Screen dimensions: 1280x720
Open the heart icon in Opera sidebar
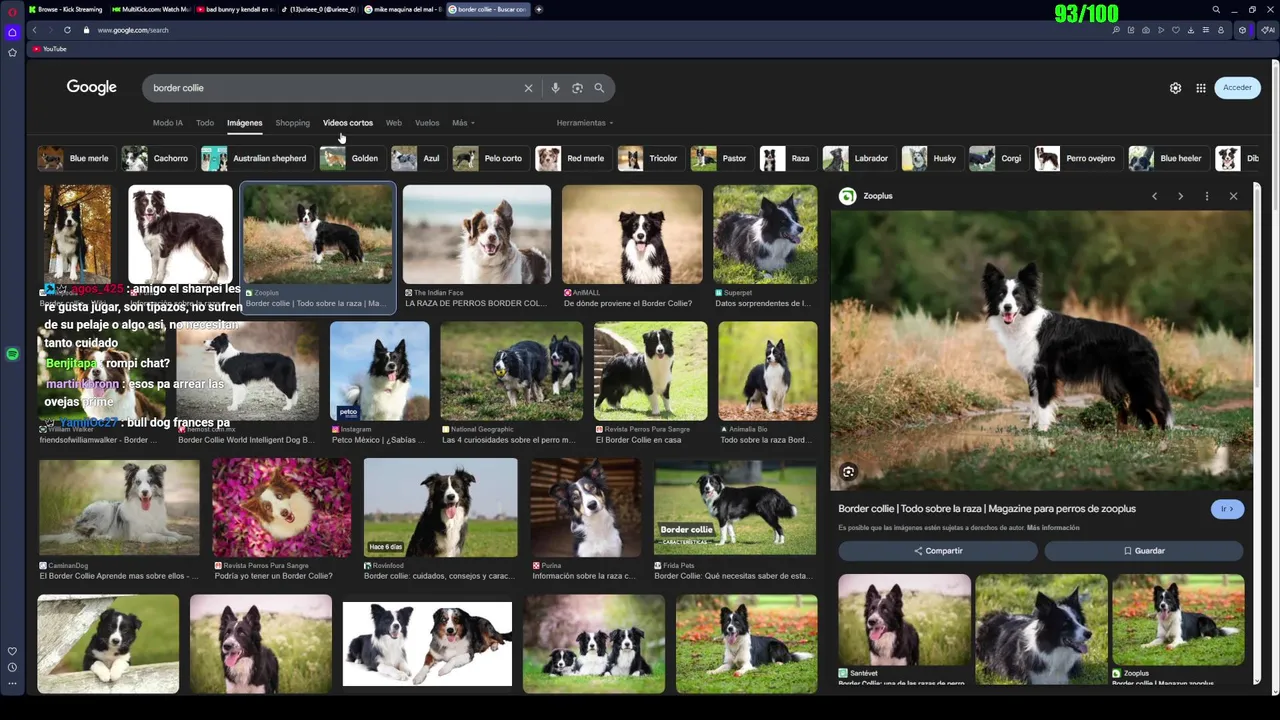12,651
